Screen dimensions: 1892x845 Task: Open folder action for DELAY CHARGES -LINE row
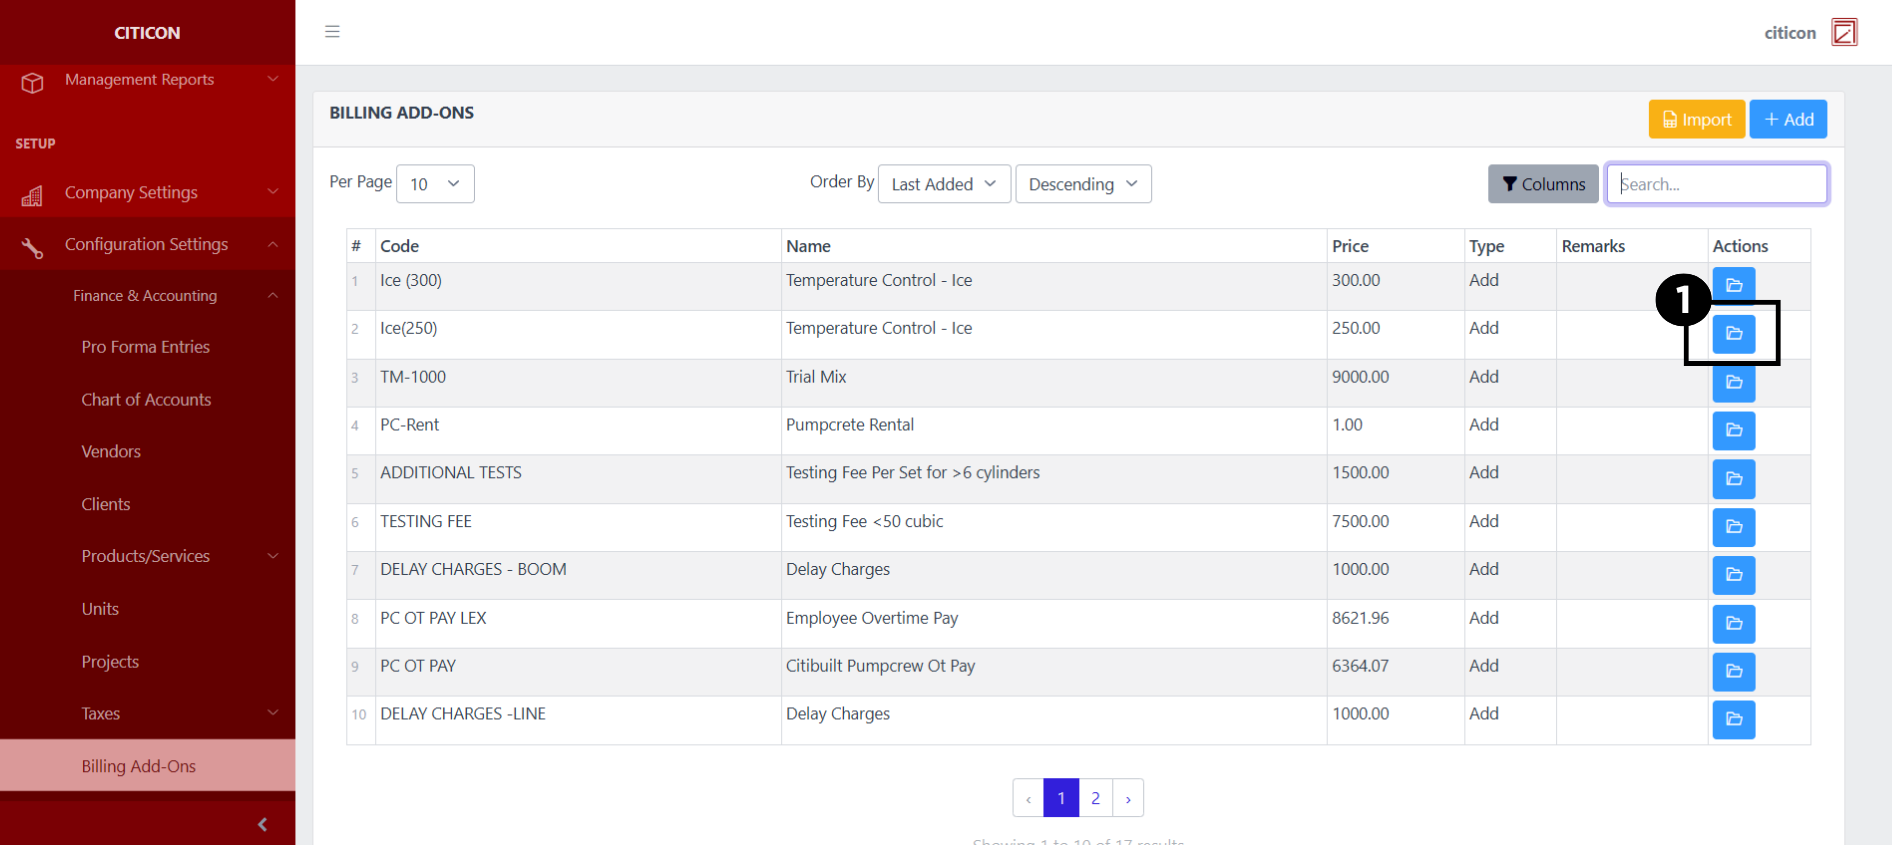pyautogui.click(x=1734, y=720)
